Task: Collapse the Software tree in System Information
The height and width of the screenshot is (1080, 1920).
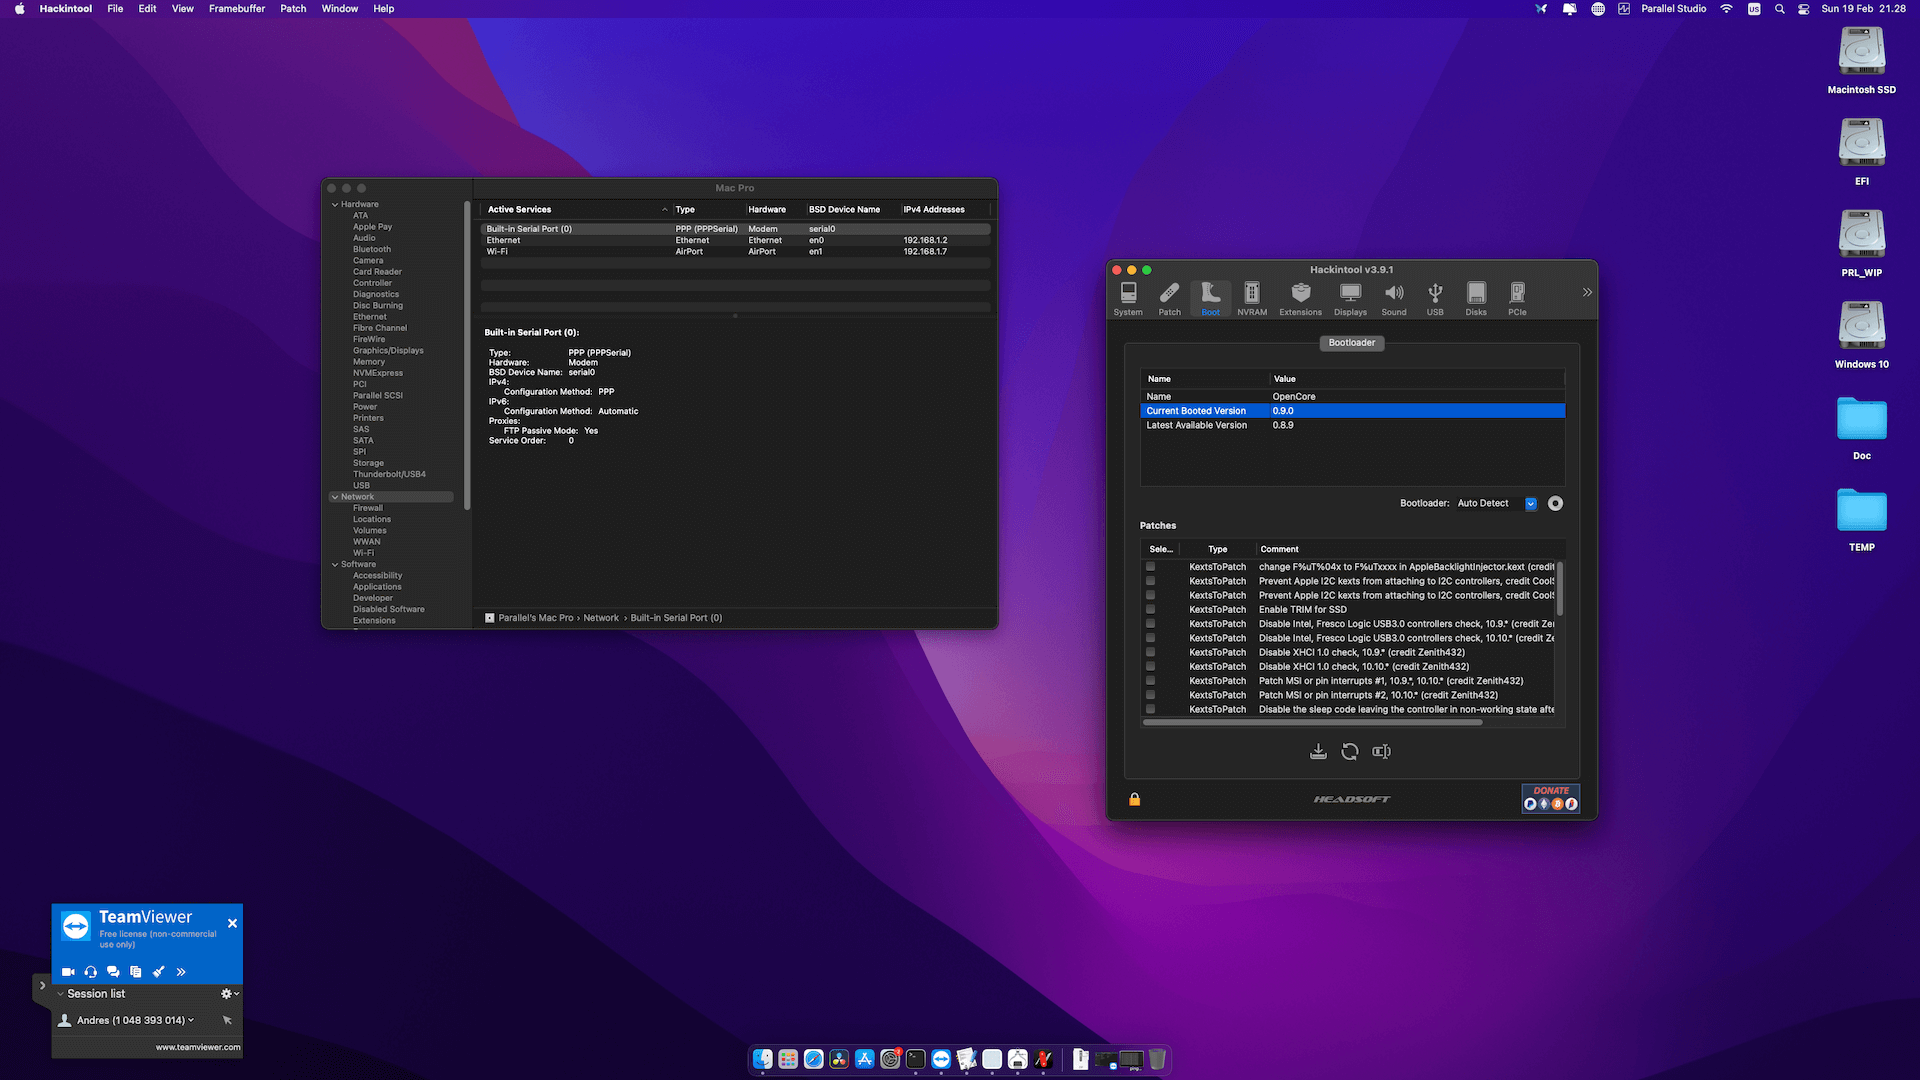Action: click(x=335, y=564)
